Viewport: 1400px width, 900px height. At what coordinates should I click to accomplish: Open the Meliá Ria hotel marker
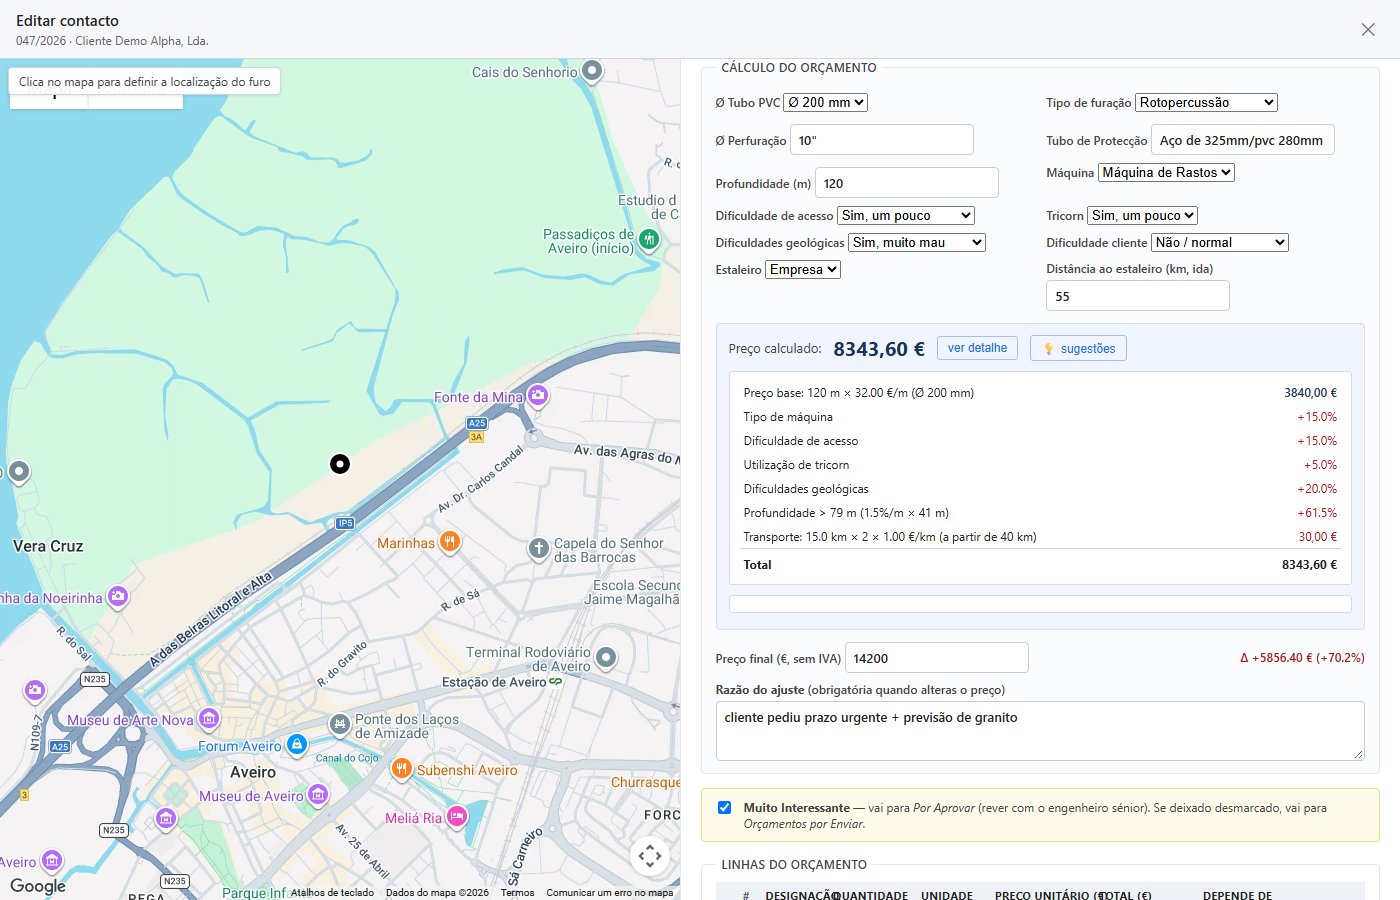point(456,817)
